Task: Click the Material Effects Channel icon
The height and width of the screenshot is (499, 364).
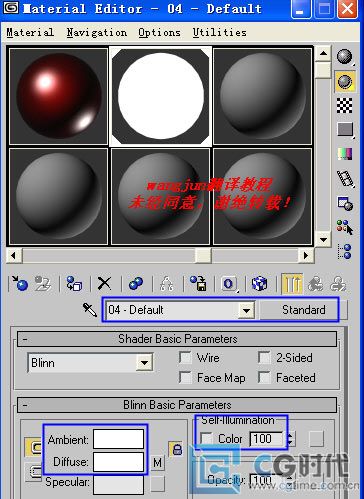Action: click(229, 284)
